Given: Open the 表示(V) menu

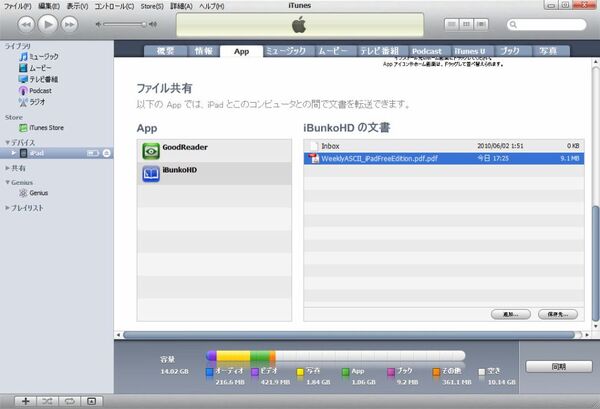Looking at the screenshot, I should pyautogui.click(x=77, y=6).
